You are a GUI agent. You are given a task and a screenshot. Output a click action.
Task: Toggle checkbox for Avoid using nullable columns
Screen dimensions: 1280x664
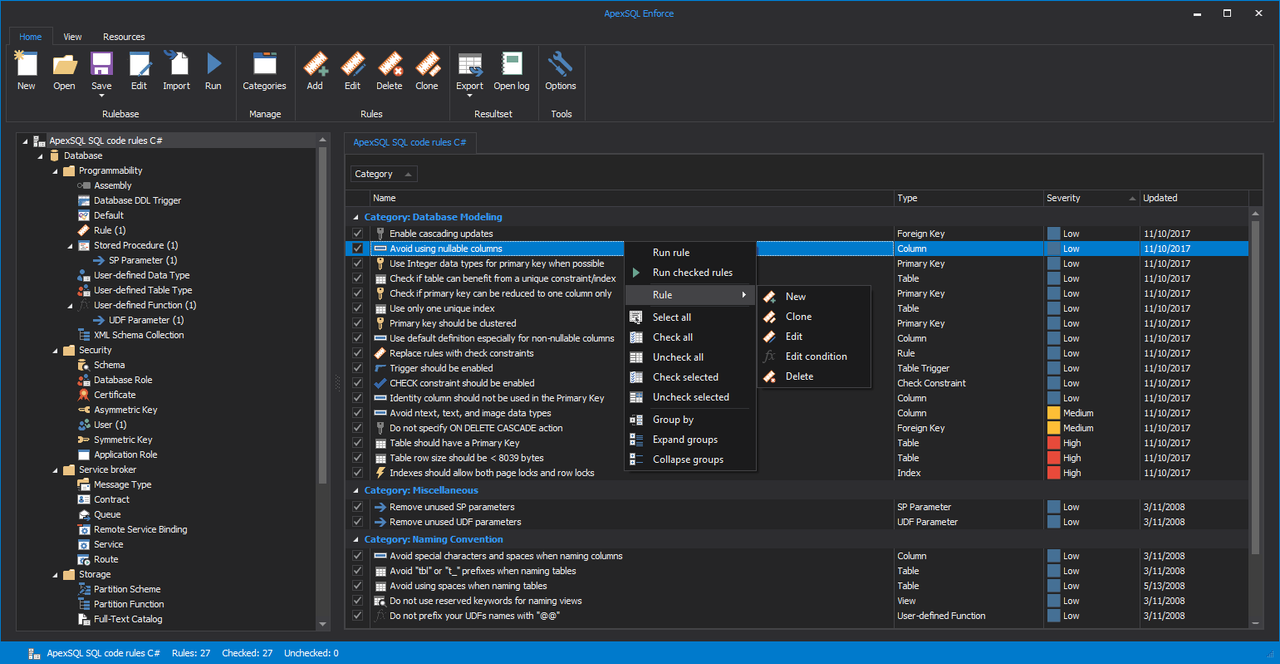point(357,249)
